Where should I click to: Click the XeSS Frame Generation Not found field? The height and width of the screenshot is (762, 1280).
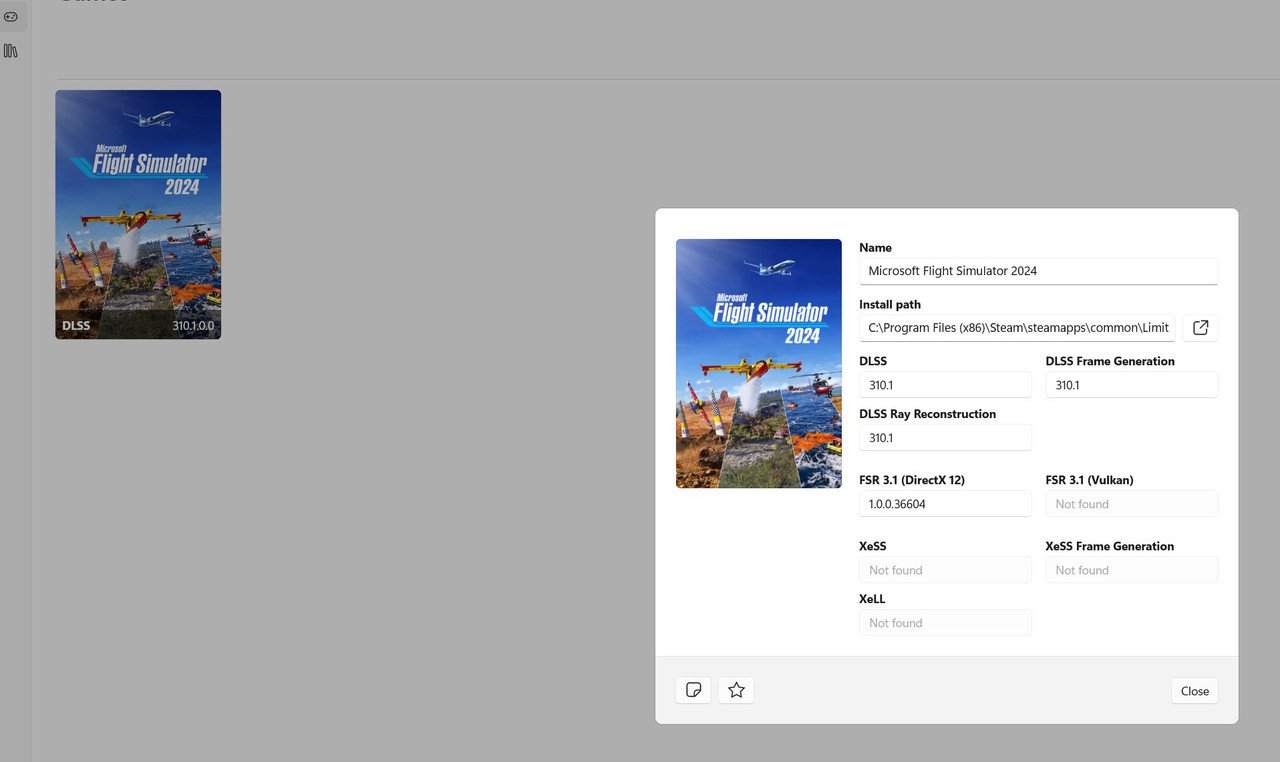pyautogui.click(x=1132, y=570)
